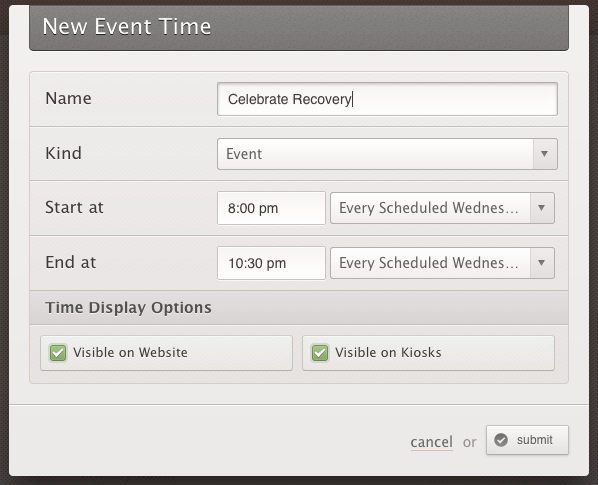Viewport: 598px width, 485px height.
Task: Click the Kind label
Action: click(x=63, y=153)
